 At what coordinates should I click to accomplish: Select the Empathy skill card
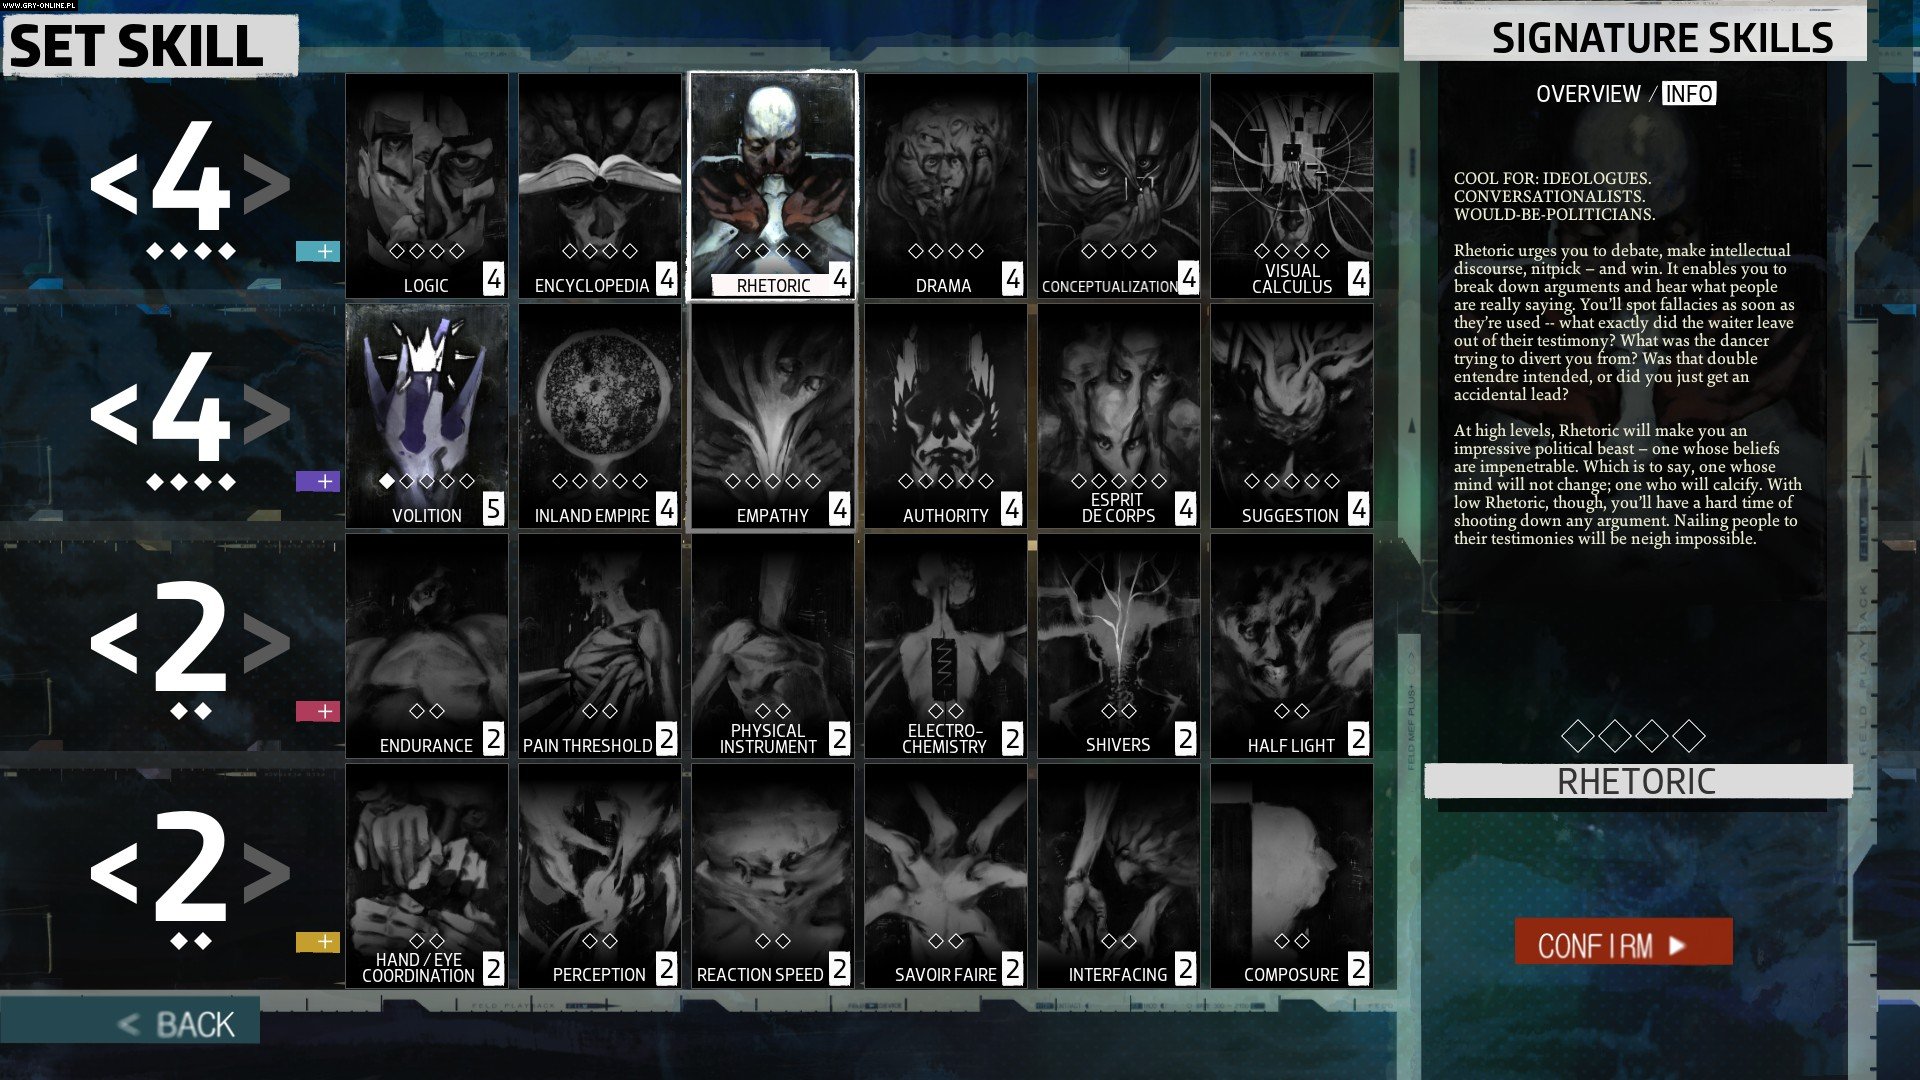coord(773,416)
